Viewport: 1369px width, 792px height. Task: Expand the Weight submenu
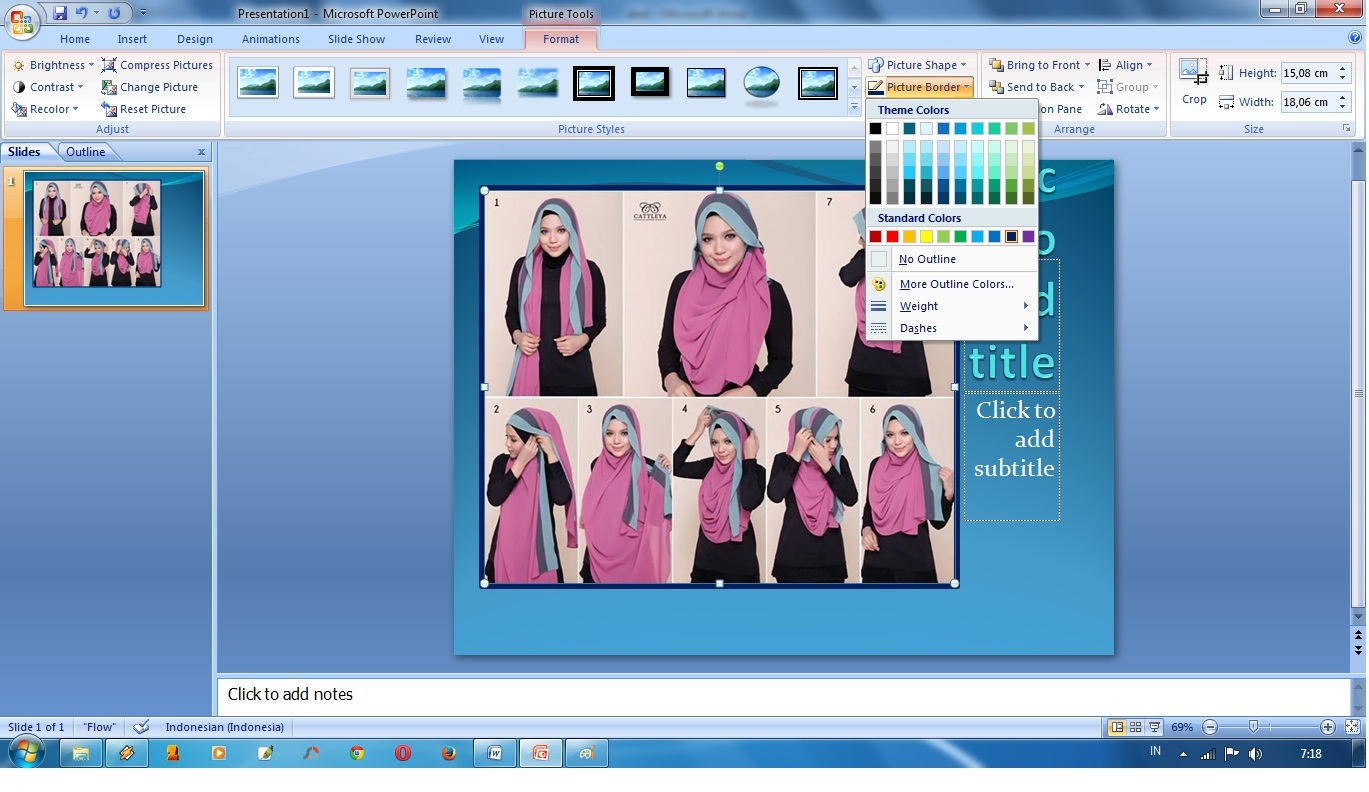click(x=918, y=306)
